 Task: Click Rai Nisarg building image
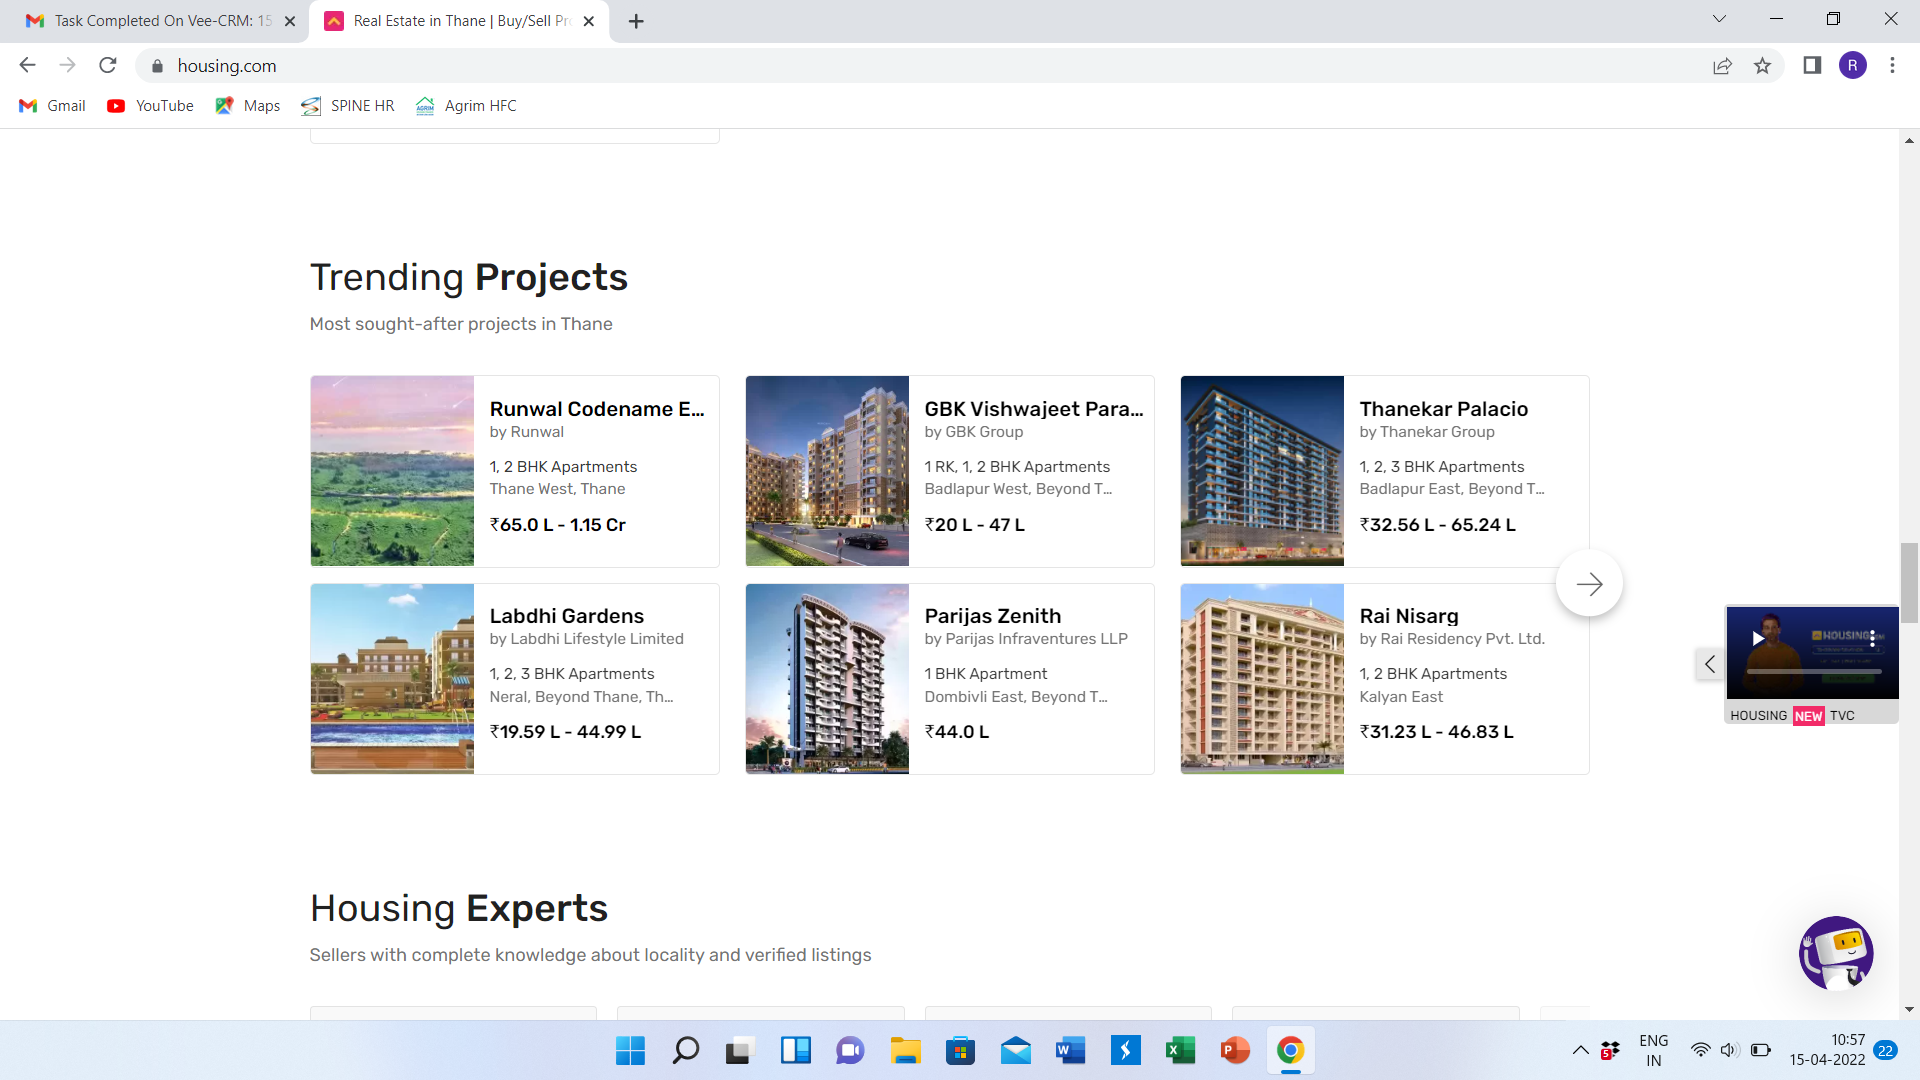pos(1262,679)
